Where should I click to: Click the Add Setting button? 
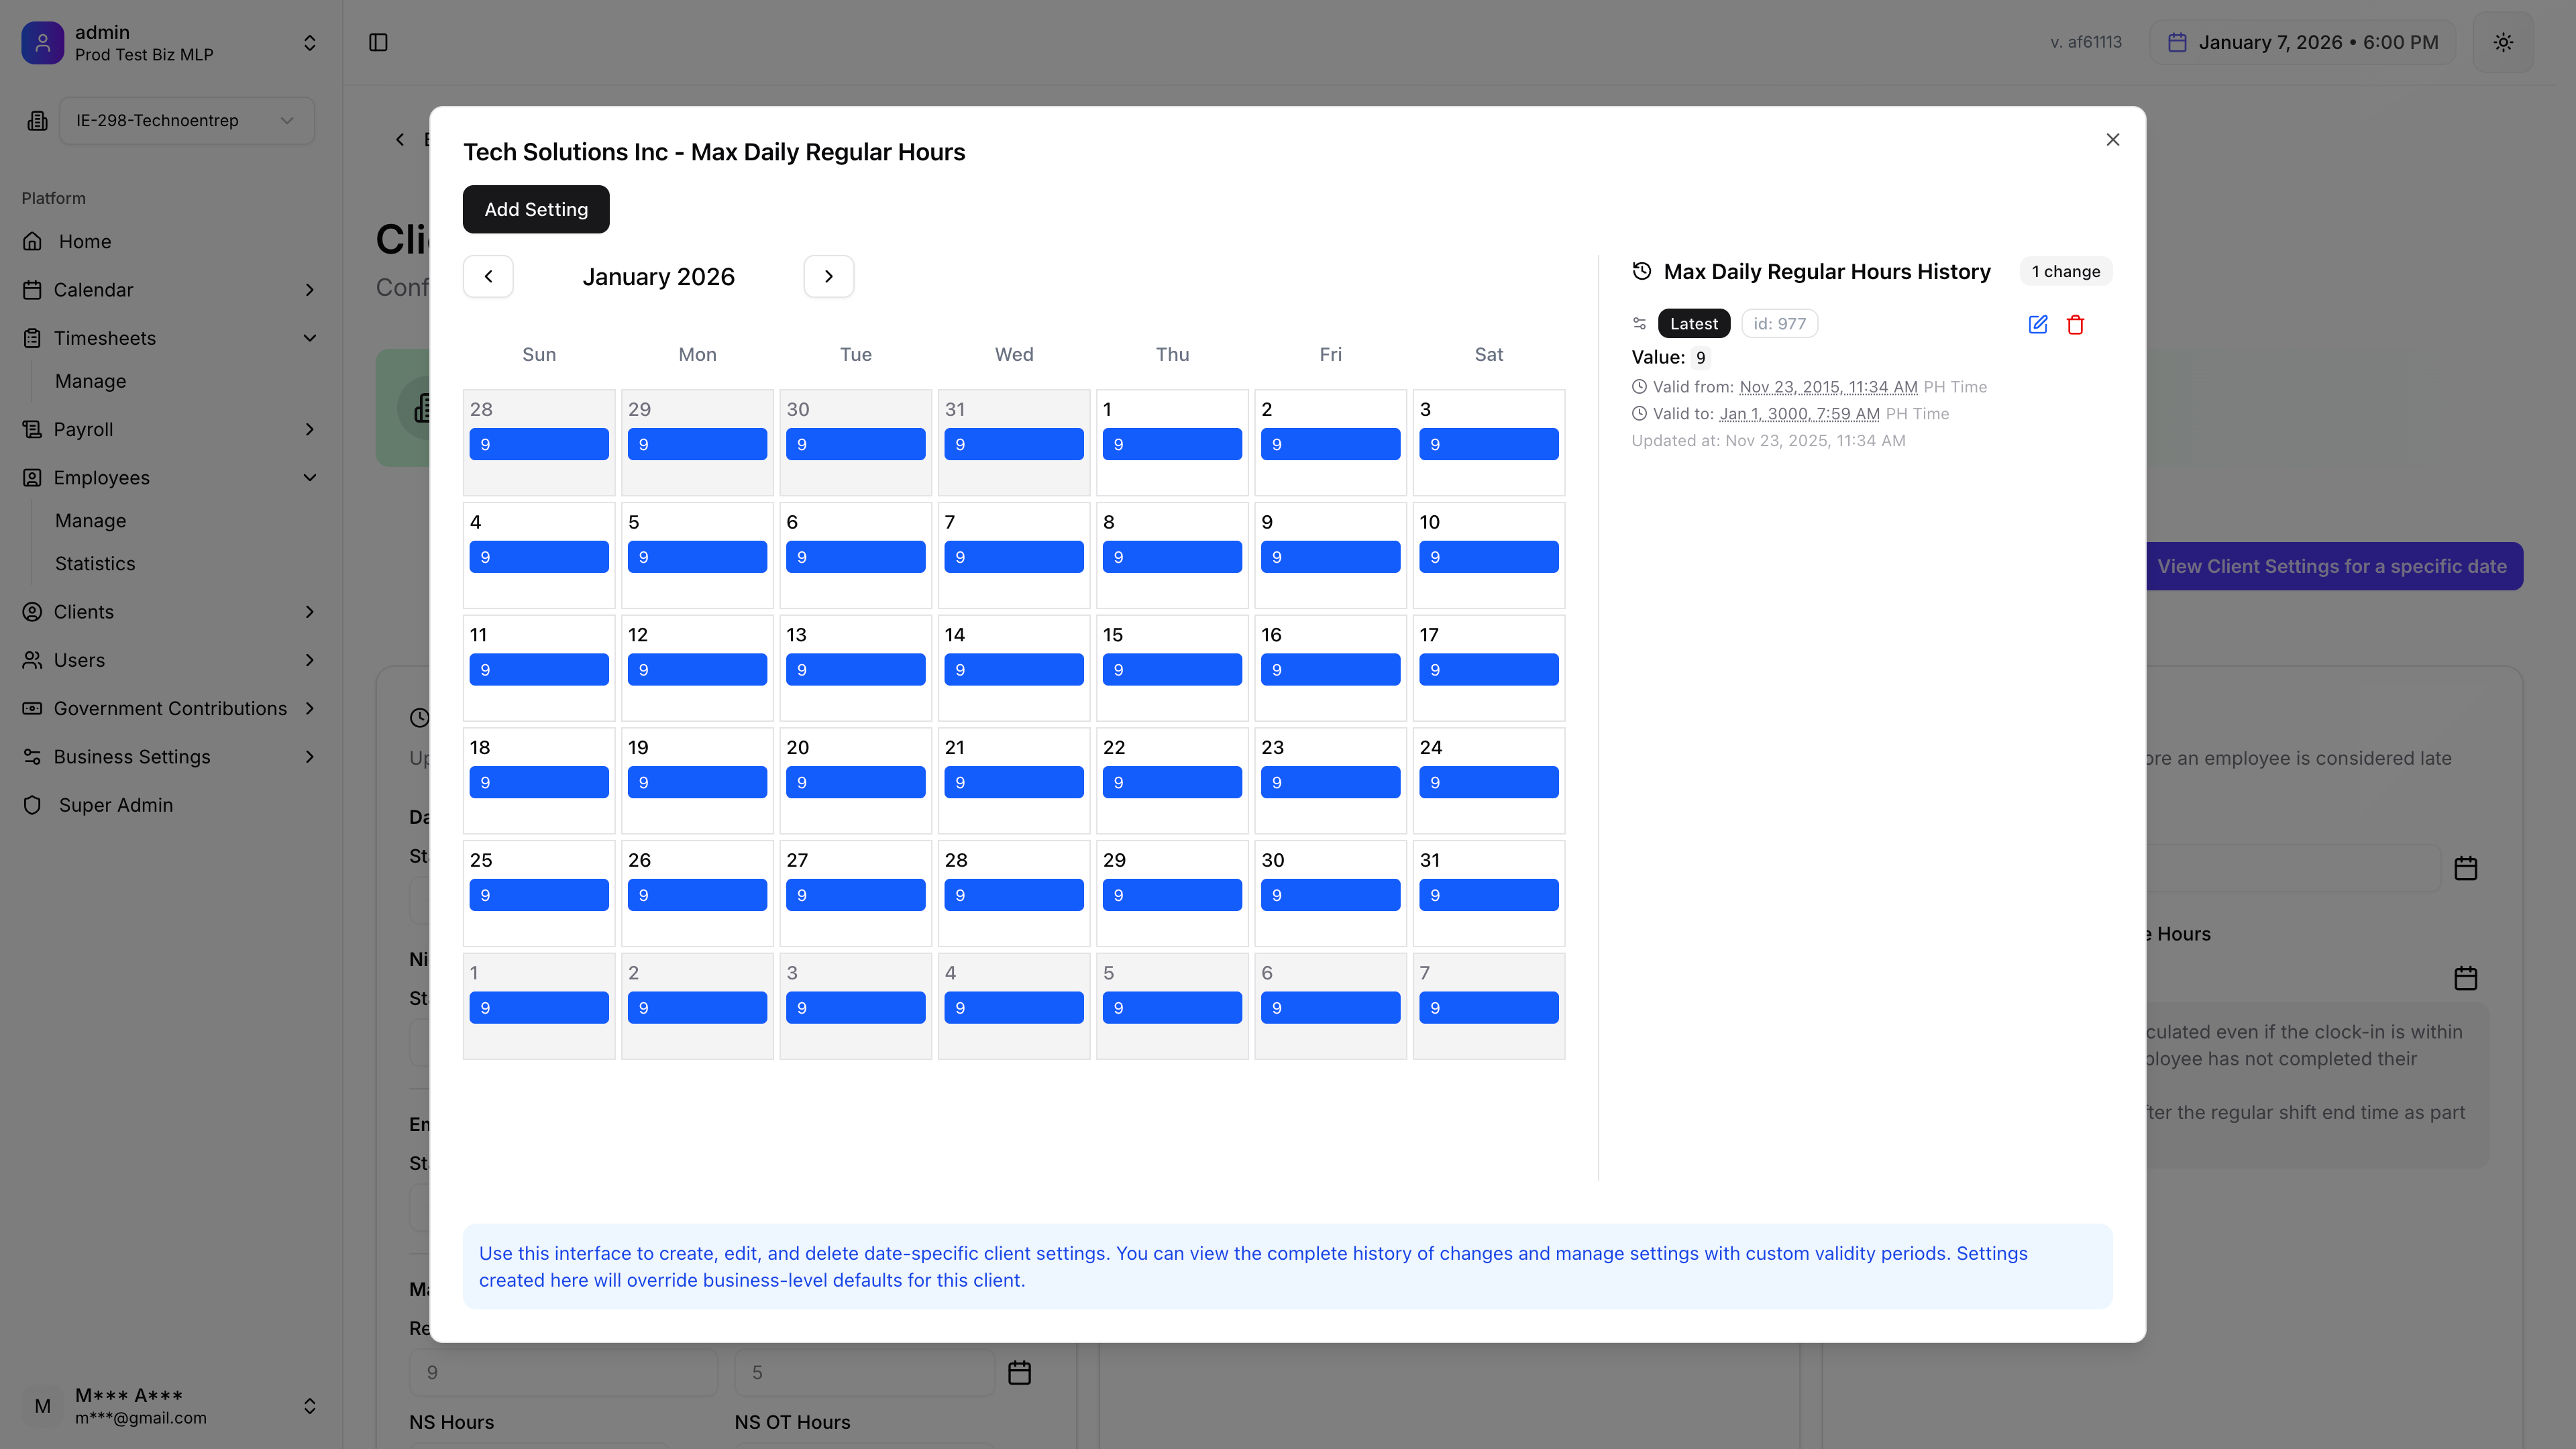pyautogui.click(x=535, y=209)
